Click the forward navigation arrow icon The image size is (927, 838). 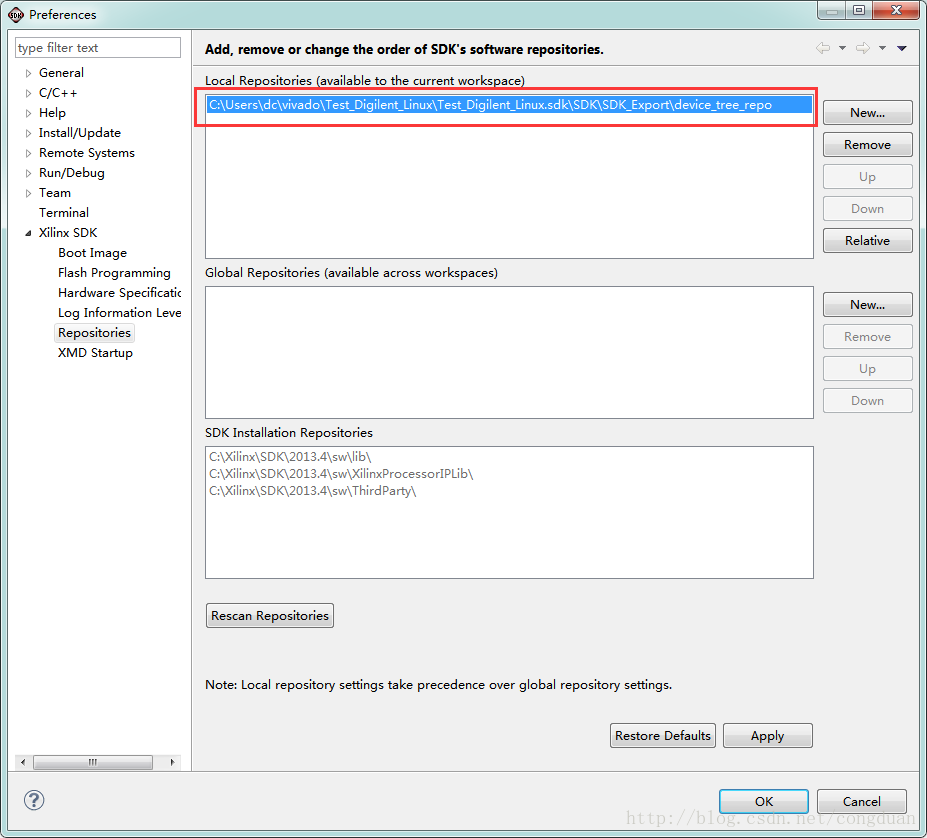[863, 48]
